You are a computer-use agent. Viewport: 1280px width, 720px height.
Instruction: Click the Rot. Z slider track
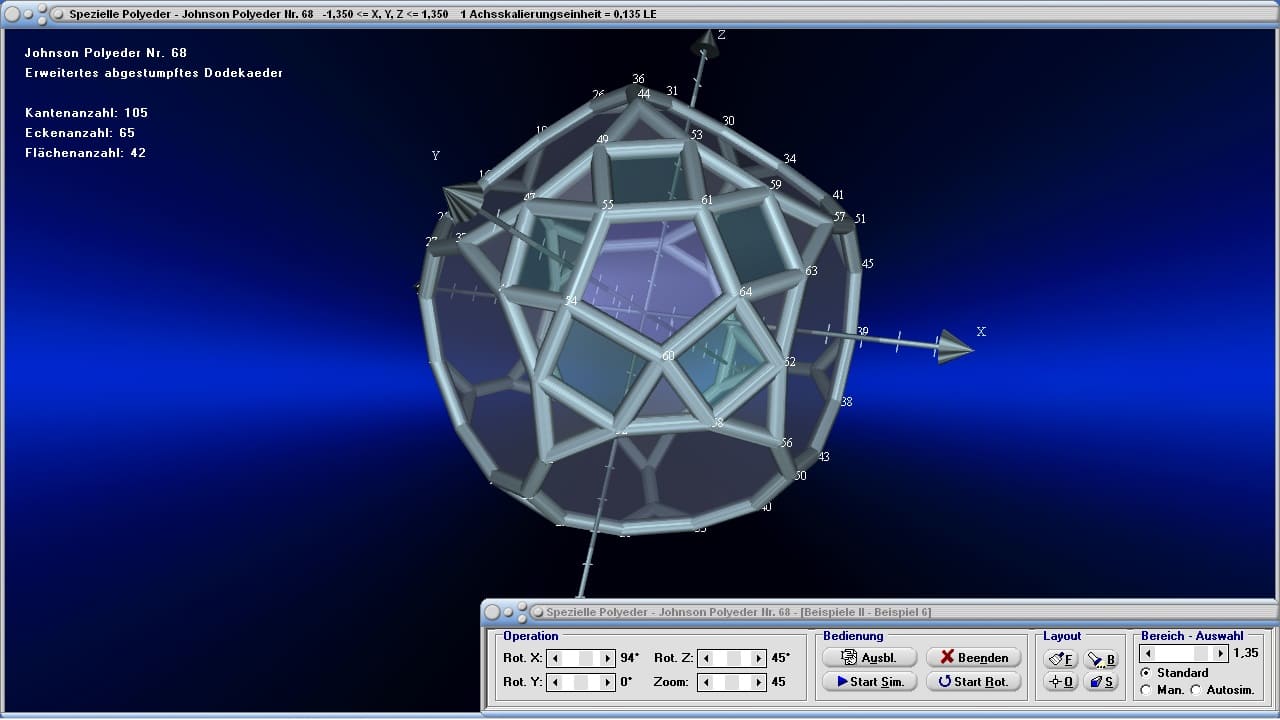tap(732, 658)
